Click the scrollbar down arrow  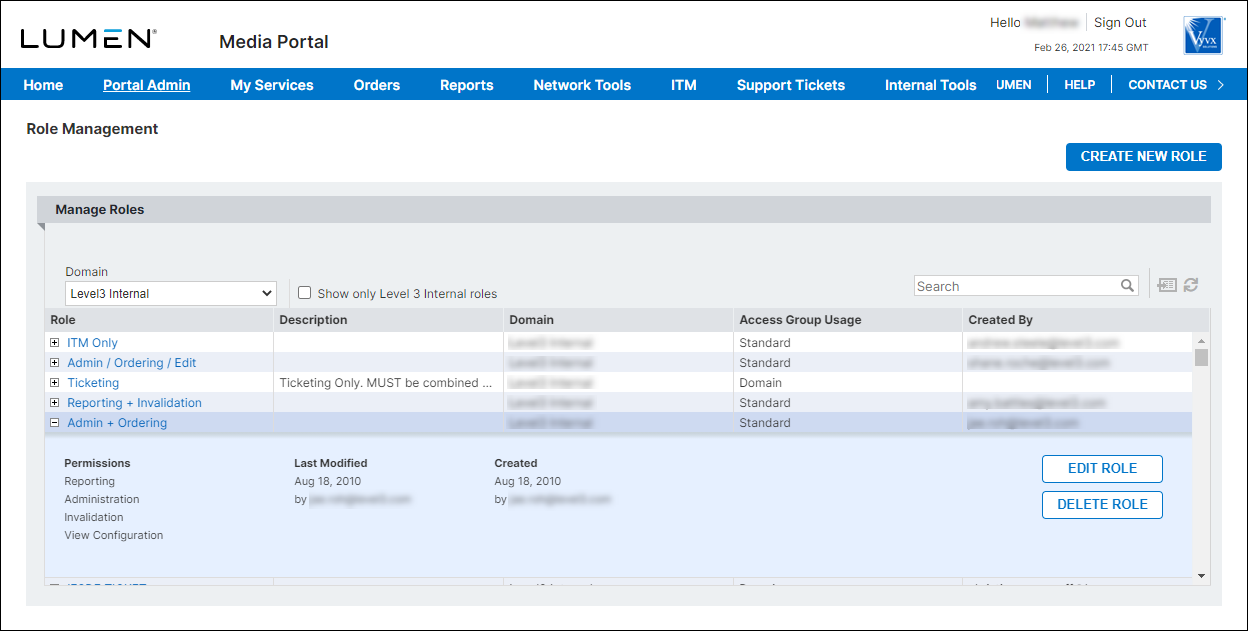point(1201,576)
